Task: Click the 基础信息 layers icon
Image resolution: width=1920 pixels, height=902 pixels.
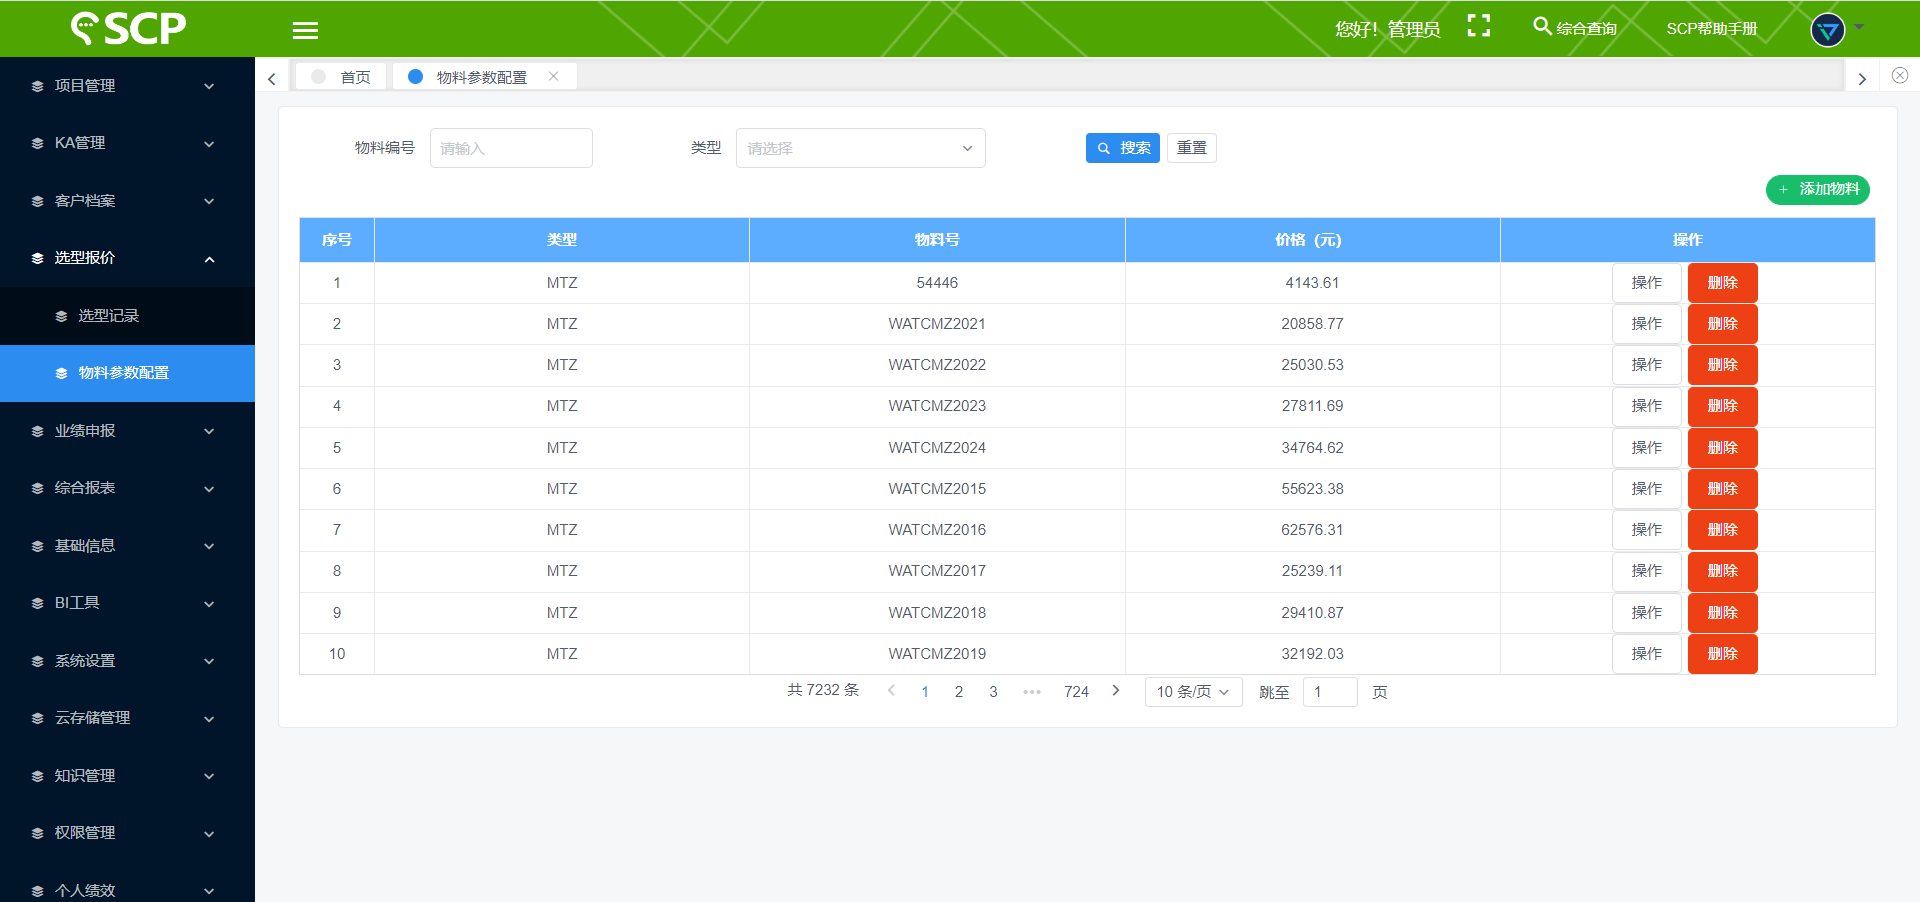Action: click(x=37, y=546)
